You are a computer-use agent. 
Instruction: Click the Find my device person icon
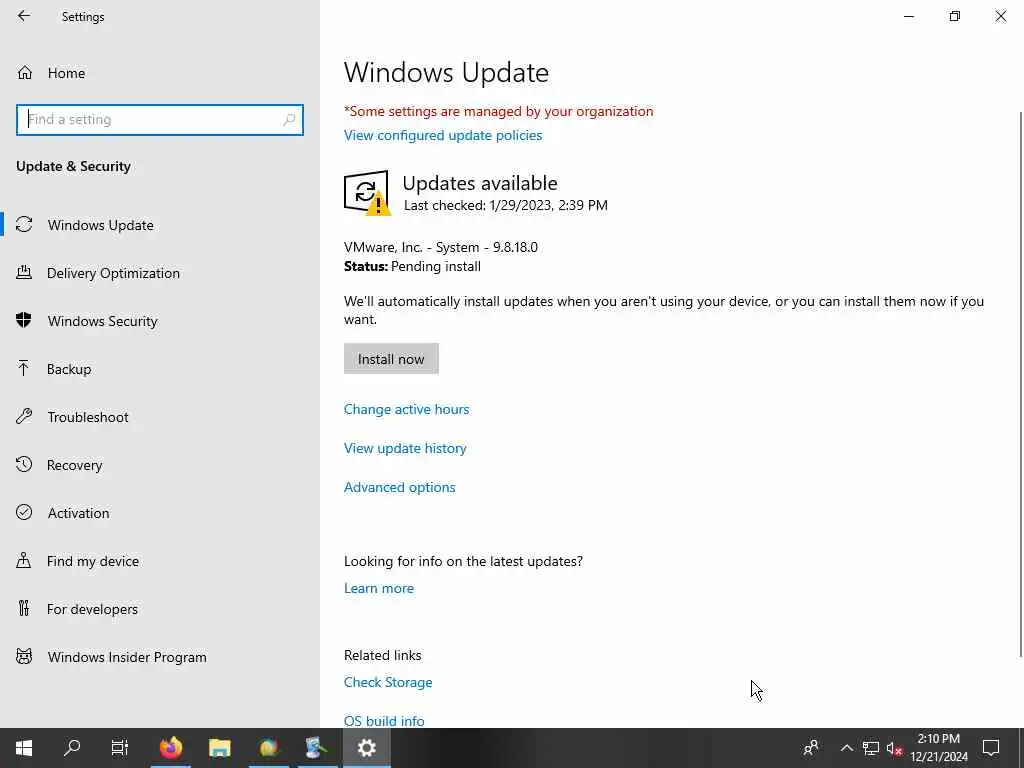click(24, 560)
